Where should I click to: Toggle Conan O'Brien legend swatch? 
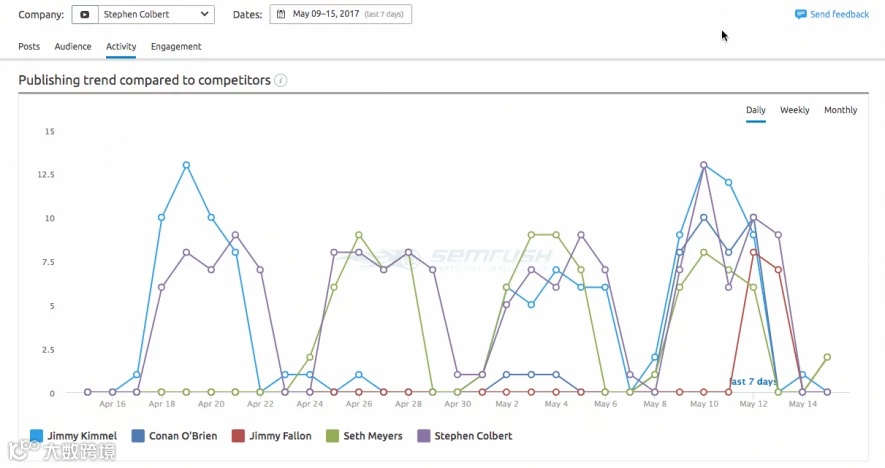138,436
